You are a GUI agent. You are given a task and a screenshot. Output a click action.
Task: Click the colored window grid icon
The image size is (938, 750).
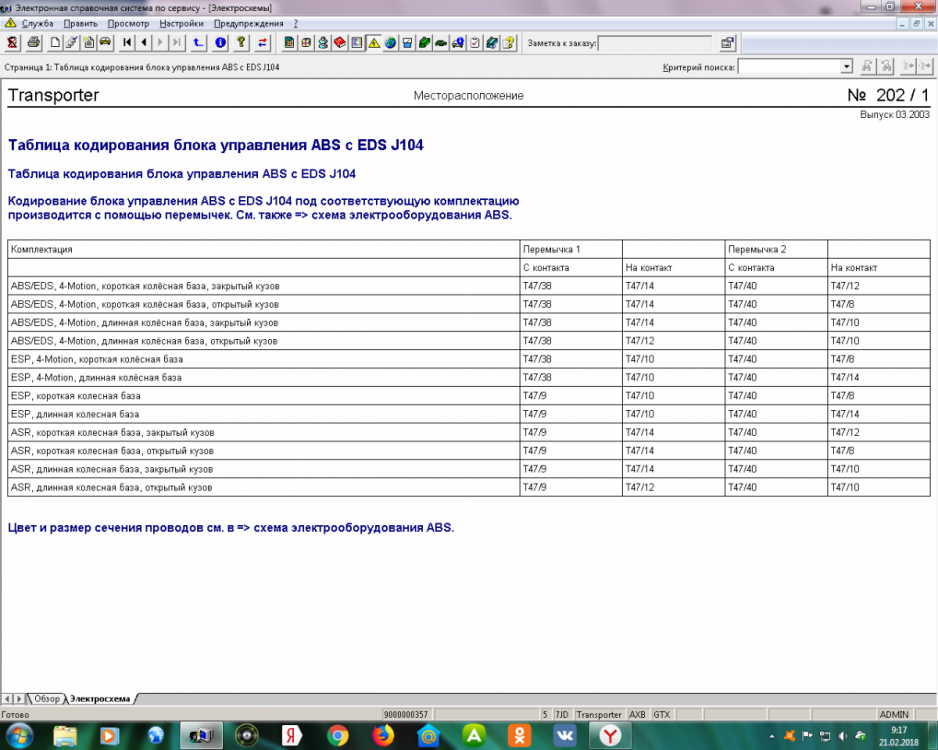[x=306, y=42]
